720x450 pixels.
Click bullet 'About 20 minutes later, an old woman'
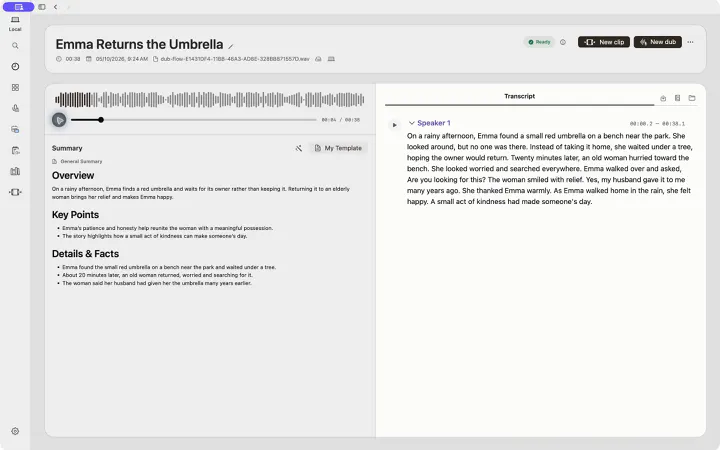pos(157,275)
